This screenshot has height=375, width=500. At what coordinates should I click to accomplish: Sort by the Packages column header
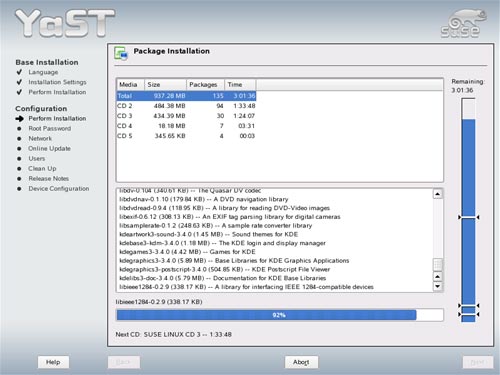pos(205,85)
